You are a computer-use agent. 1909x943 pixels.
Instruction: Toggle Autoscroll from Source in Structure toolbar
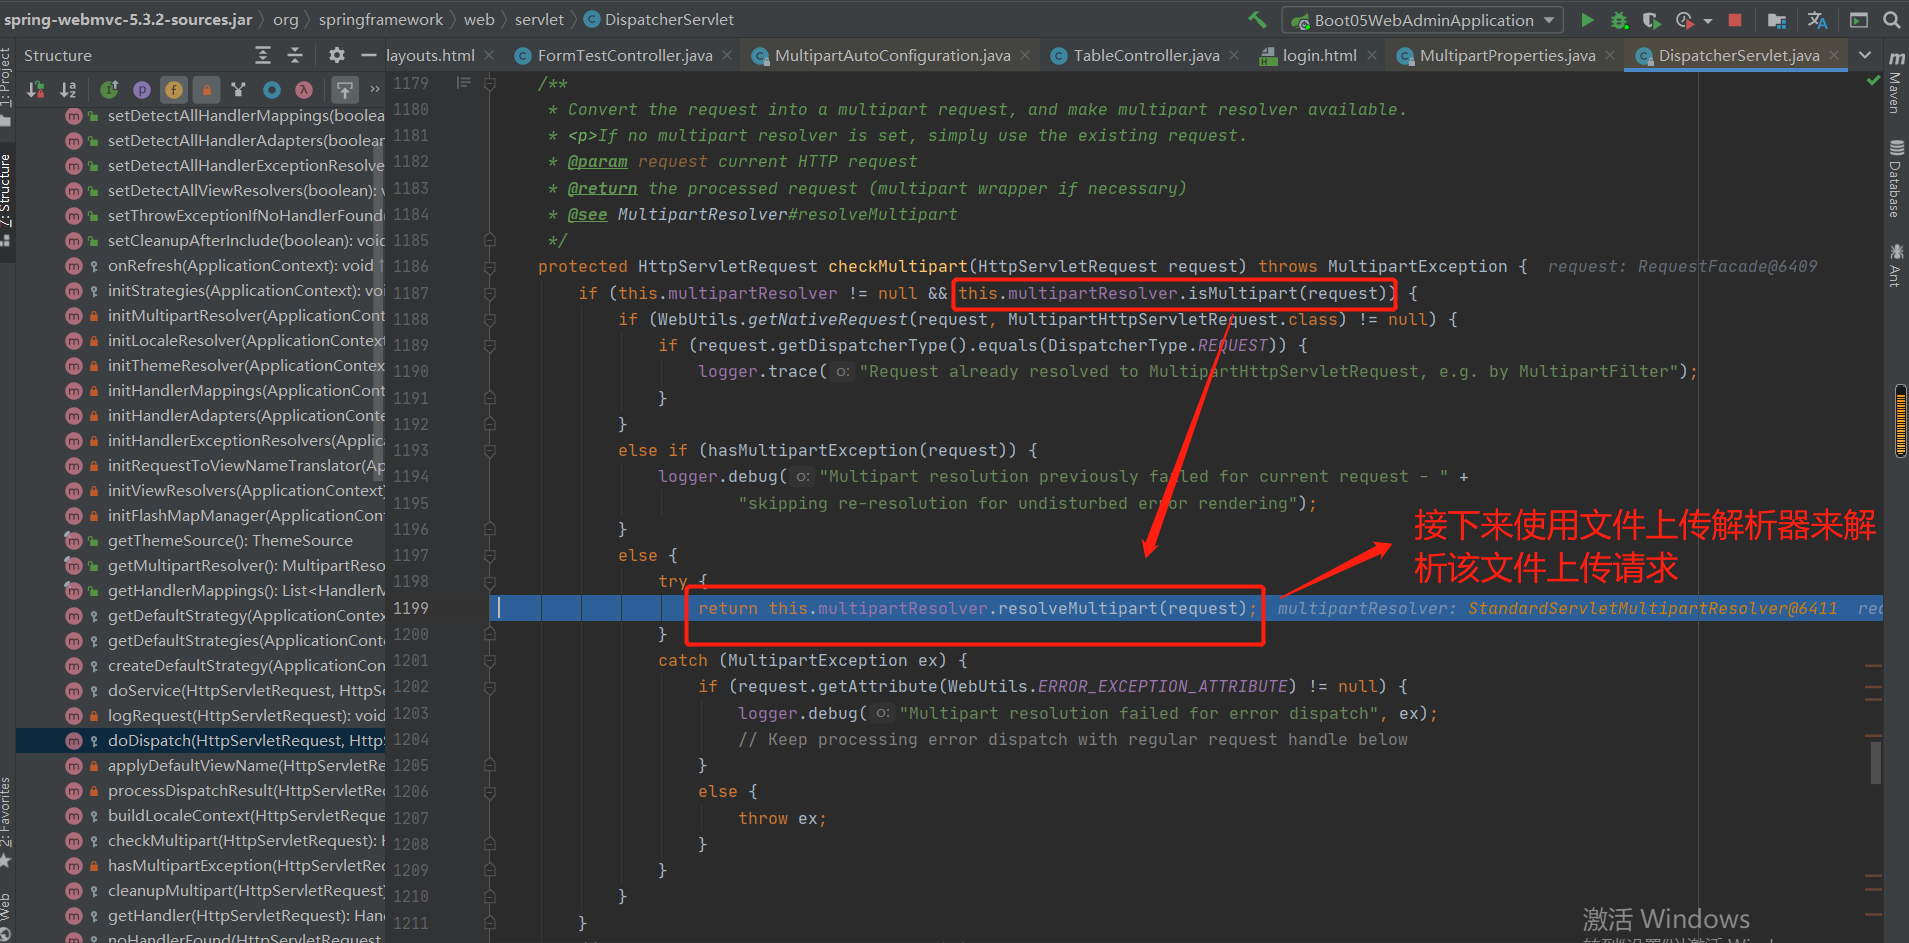tap(344, 90)
